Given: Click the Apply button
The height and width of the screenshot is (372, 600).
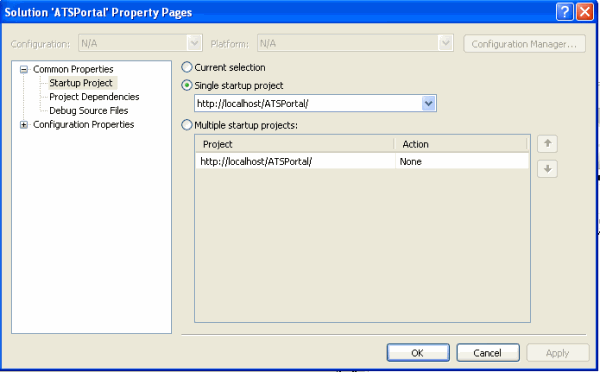Looking at the screenshot, I should (x=558, y=352).
